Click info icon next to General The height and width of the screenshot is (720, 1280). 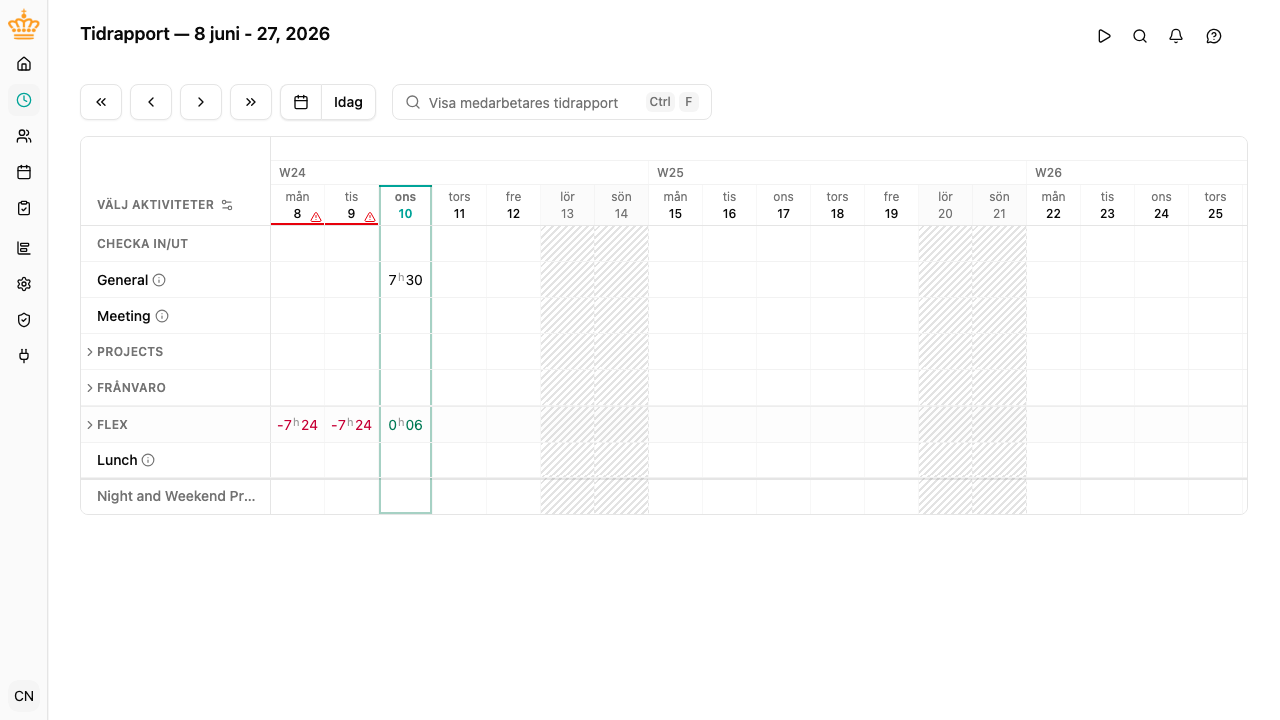pos(159,280)
